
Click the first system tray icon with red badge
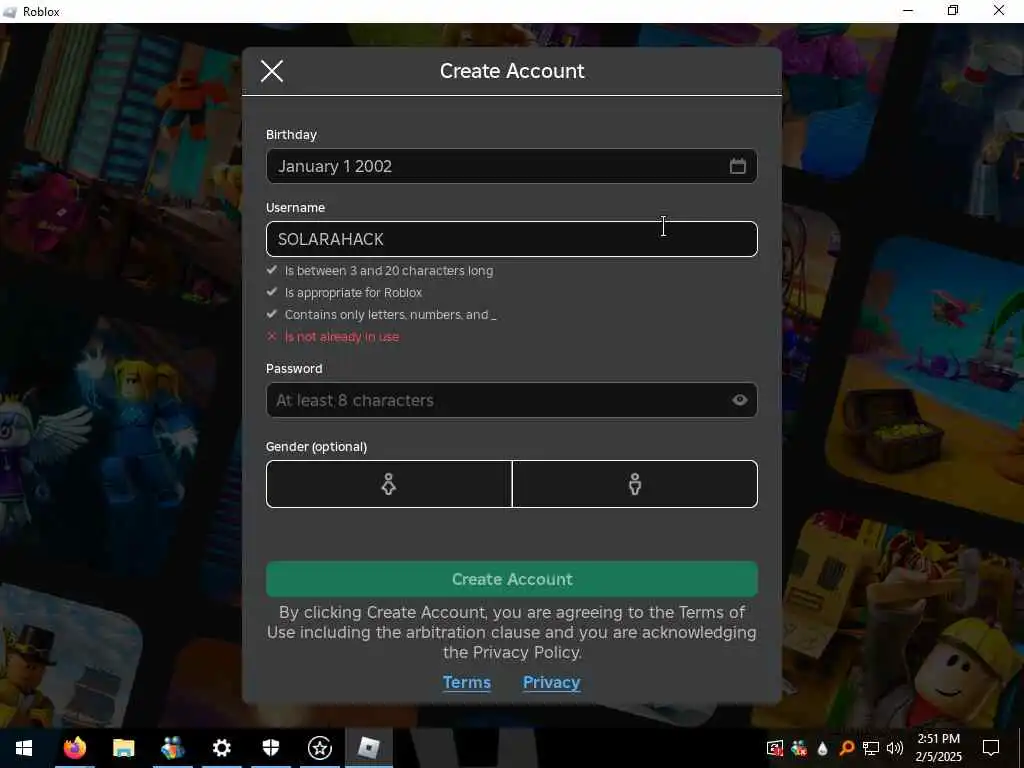click(x=775, y=748)
